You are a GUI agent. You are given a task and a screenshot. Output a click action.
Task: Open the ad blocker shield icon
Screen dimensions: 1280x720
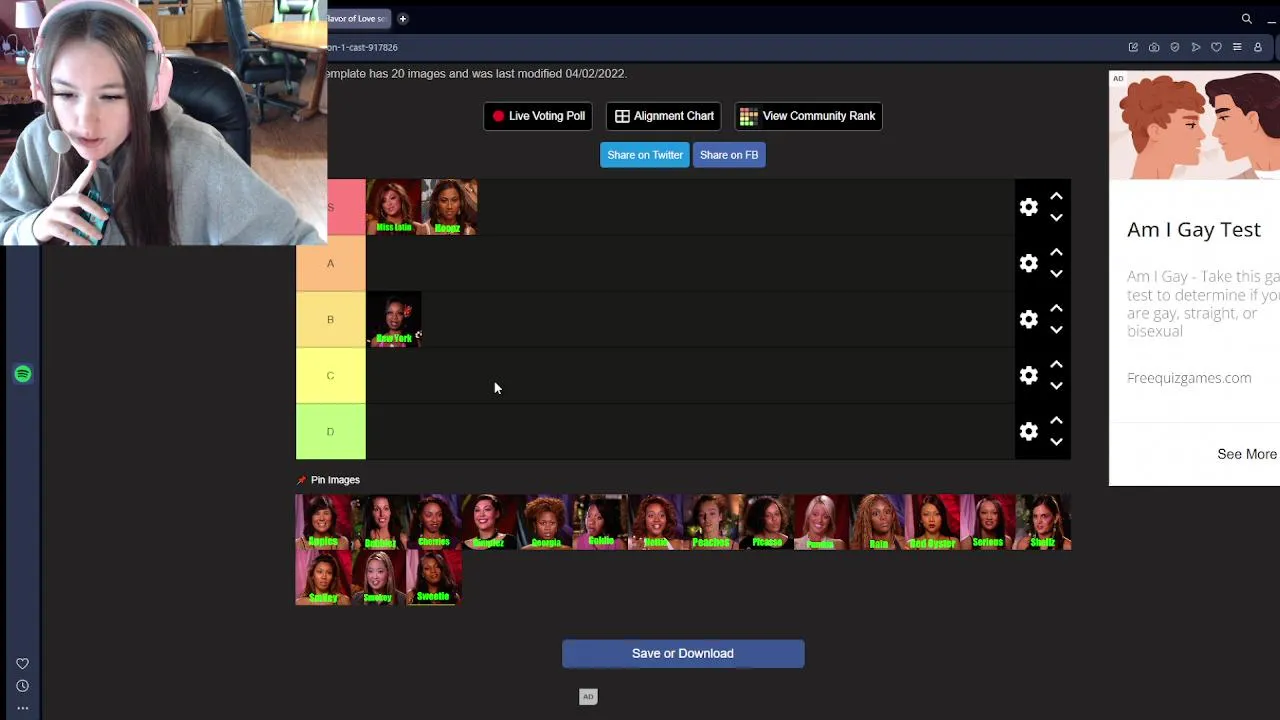[1175, 47]
